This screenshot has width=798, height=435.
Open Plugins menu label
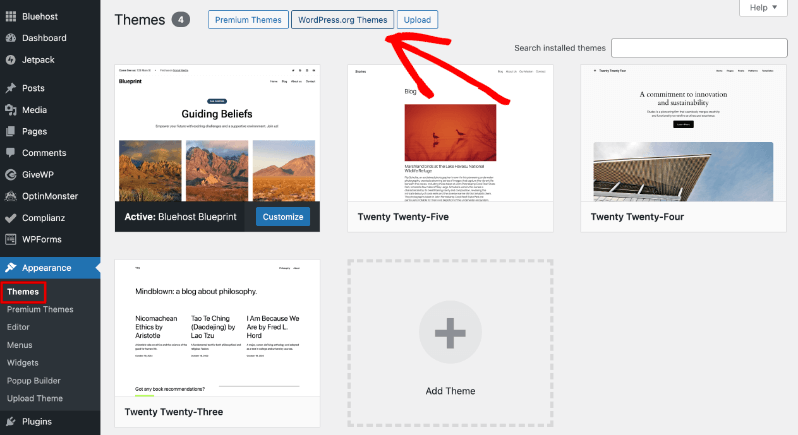[x=37, y=421]
